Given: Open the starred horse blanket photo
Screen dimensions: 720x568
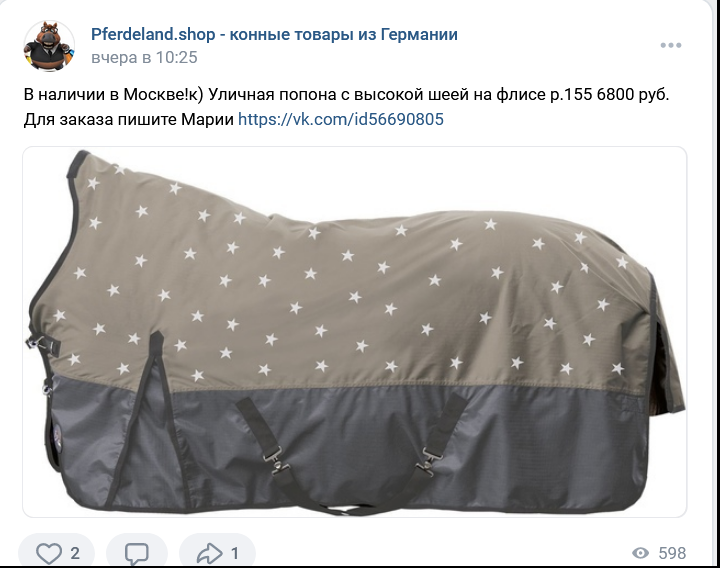Looking at the screenshot, I should pyautogui.click(x=354, y=332).
